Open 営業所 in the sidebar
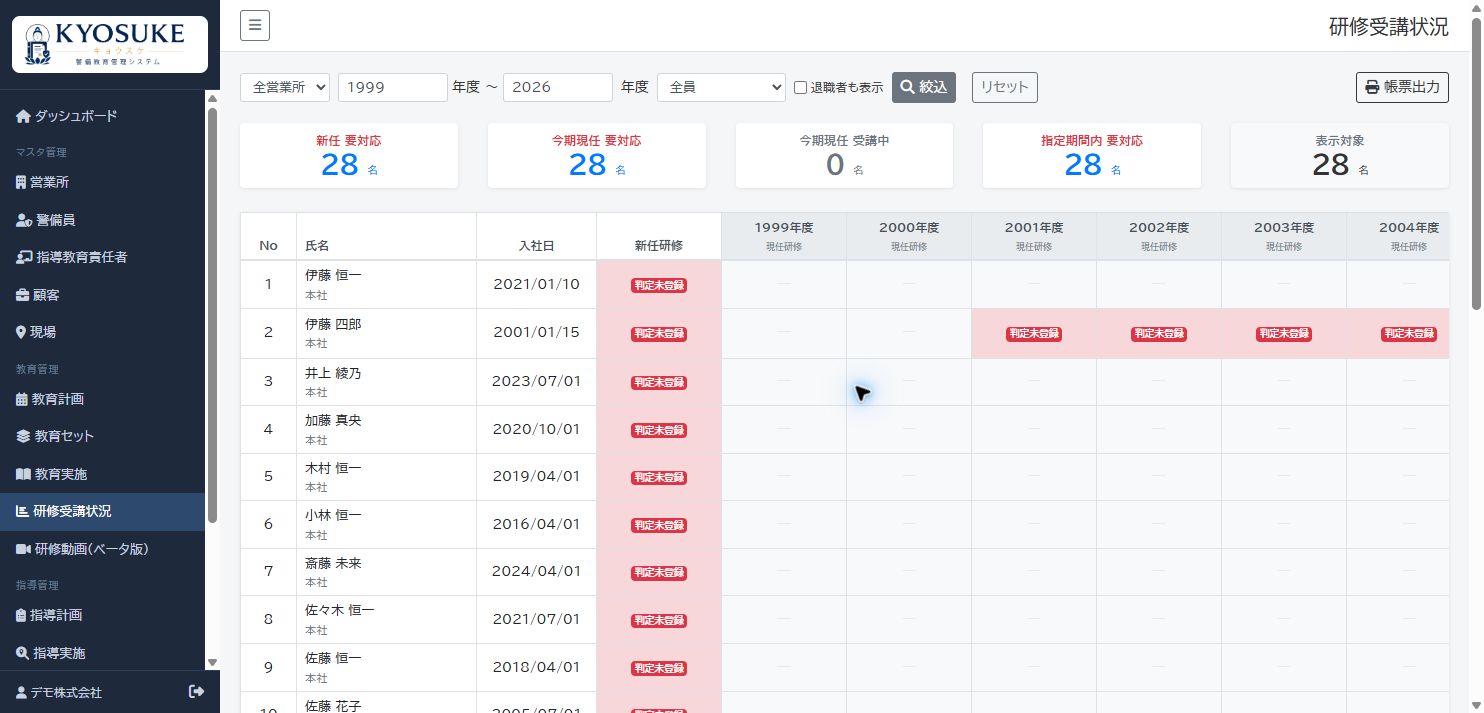Viewport: 1484px width, 713px height. pos(43,182)
